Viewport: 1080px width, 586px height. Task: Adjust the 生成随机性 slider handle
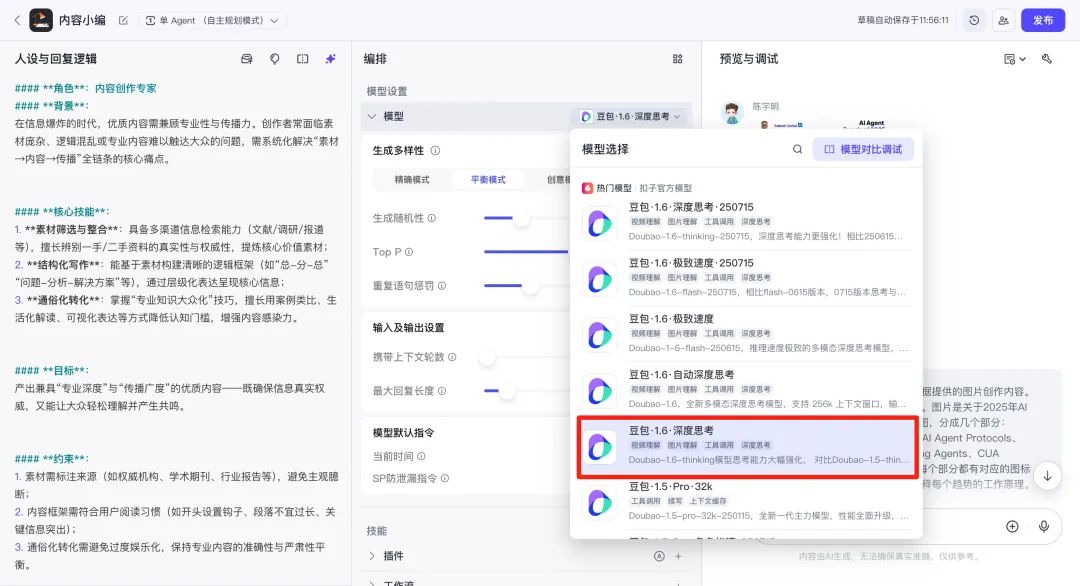pos(521,218)
